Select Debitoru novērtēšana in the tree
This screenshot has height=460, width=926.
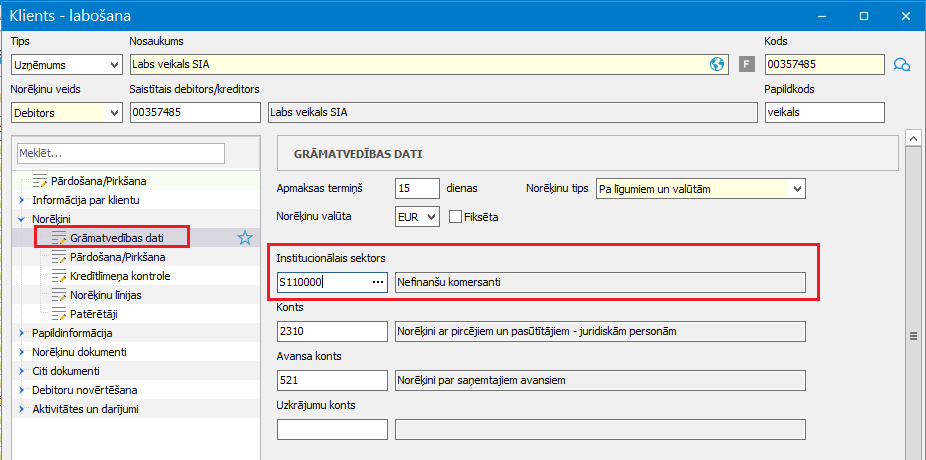click(x=85, y=390)
